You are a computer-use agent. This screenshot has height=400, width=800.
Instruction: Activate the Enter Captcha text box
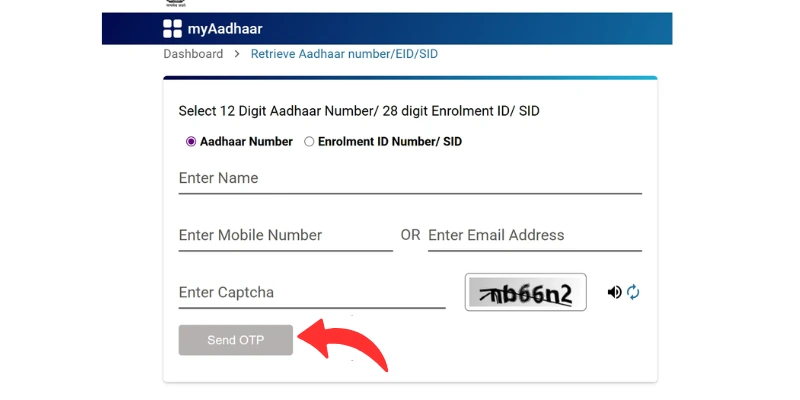[311, 293]
